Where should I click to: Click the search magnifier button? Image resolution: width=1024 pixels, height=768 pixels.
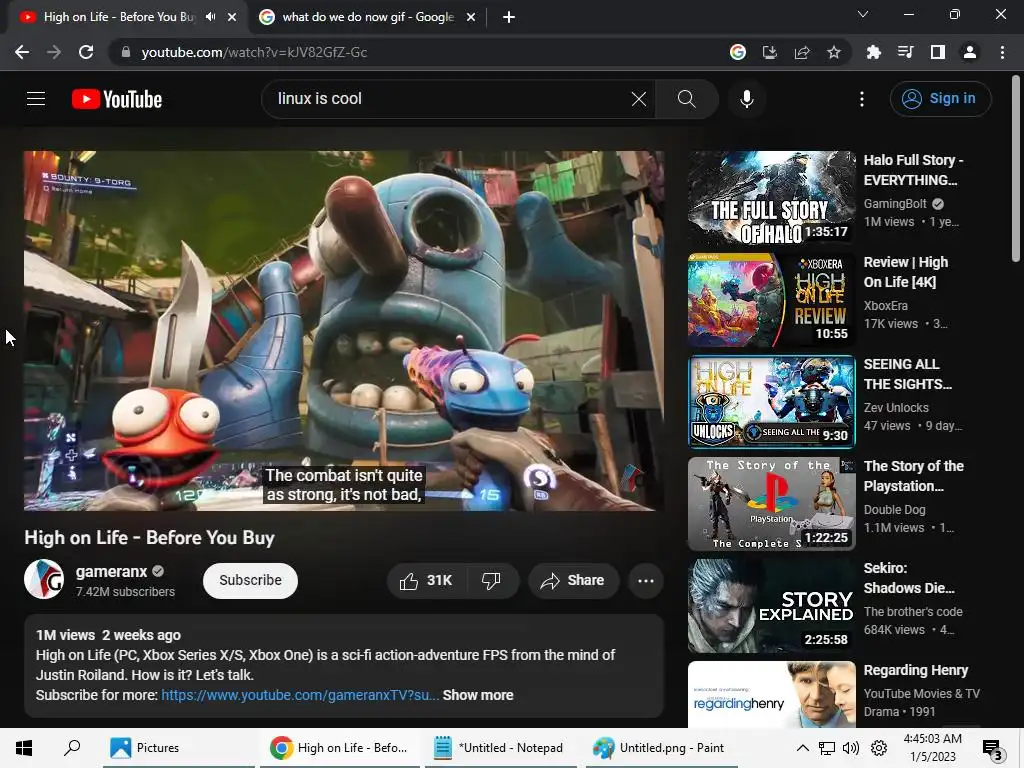[686, 99]
